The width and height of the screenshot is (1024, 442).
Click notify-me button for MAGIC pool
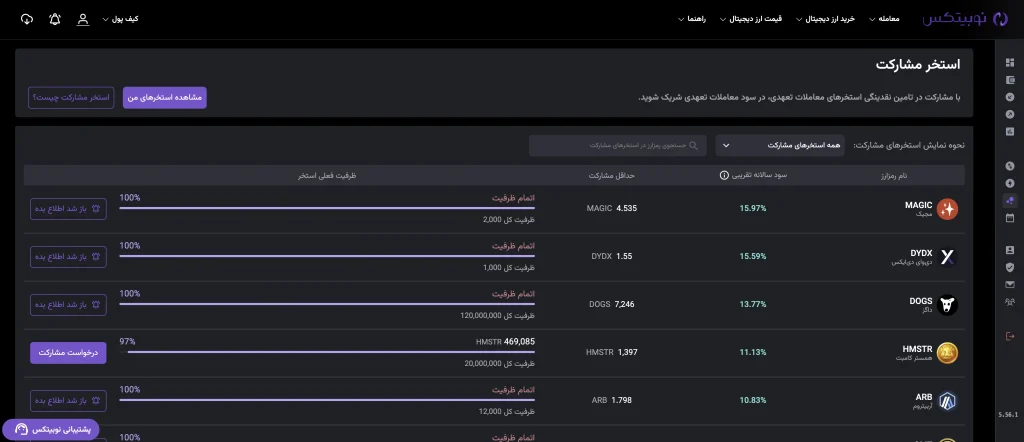coord(69,209)
